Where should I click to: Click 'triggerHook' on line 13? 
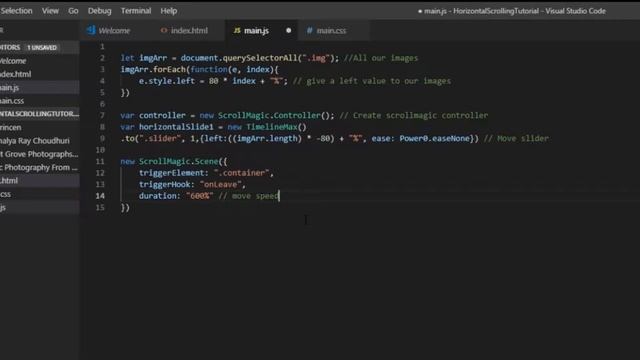pos(164,184)
